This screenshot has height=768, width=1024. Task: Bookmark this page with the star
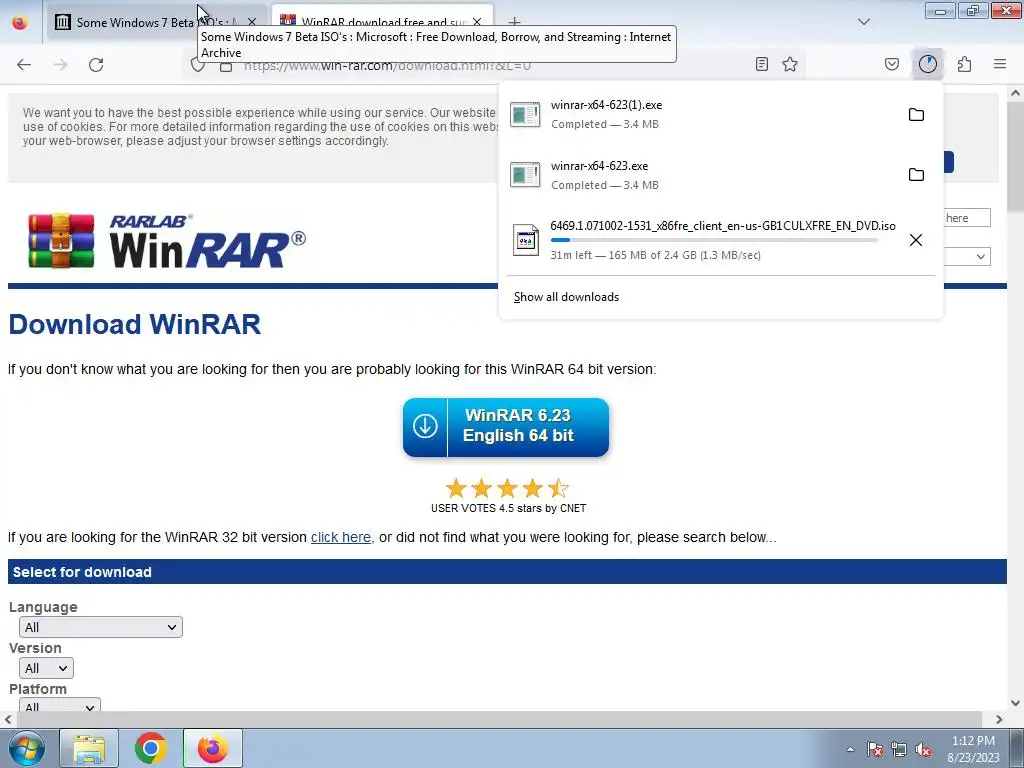pyautogui.click(x=790, y=64)
